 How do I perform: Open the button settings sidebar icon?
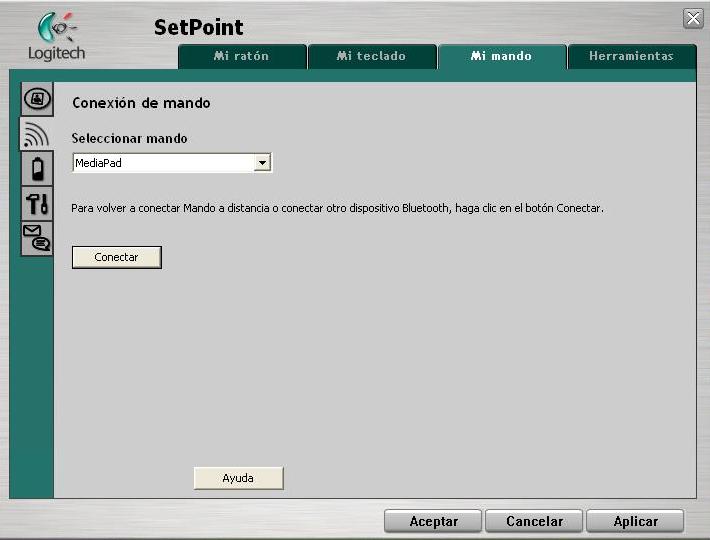(x=37, y=99)
